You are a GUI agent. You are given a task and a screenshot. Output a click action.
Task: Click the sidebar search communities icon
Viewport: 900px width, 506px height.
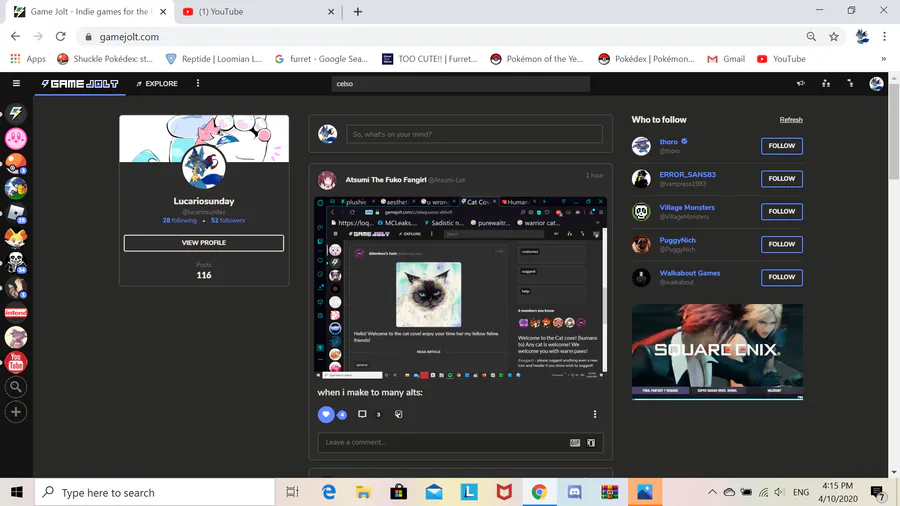[16, 387]
